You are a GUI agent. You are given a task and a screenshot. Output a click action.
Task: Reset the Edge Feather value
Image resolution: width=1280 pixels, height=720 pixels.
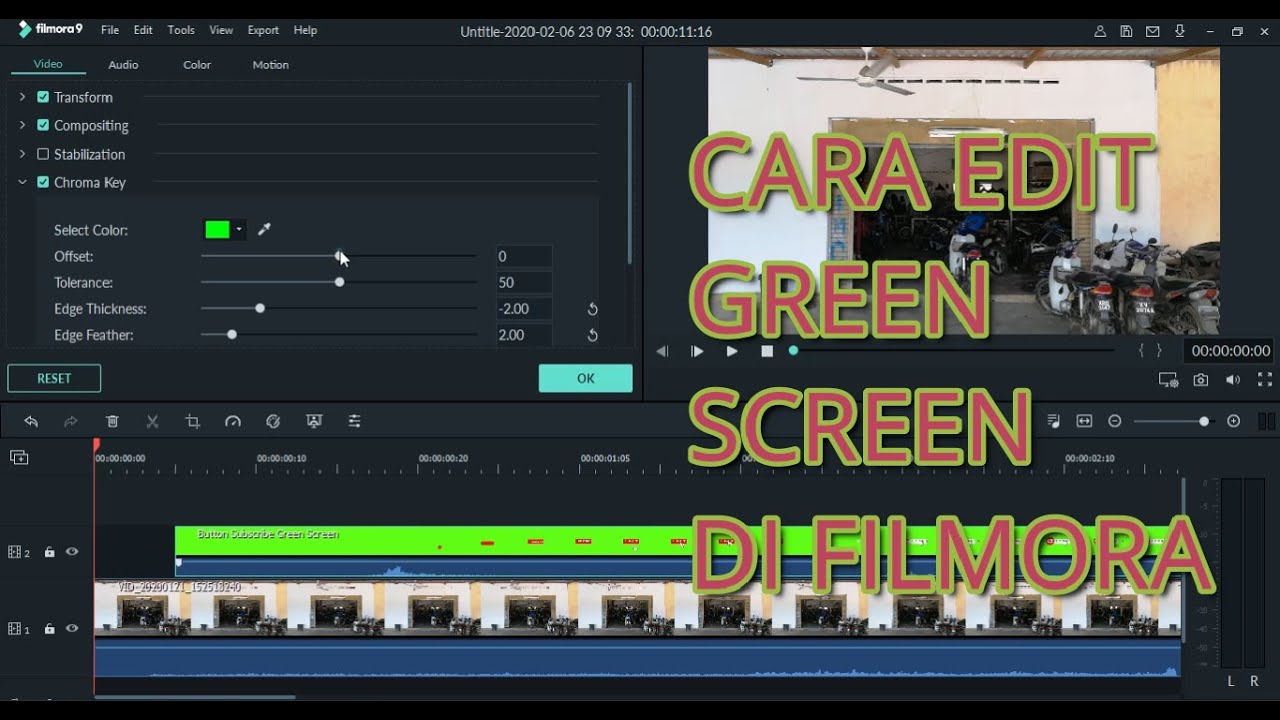click(592, 335)
